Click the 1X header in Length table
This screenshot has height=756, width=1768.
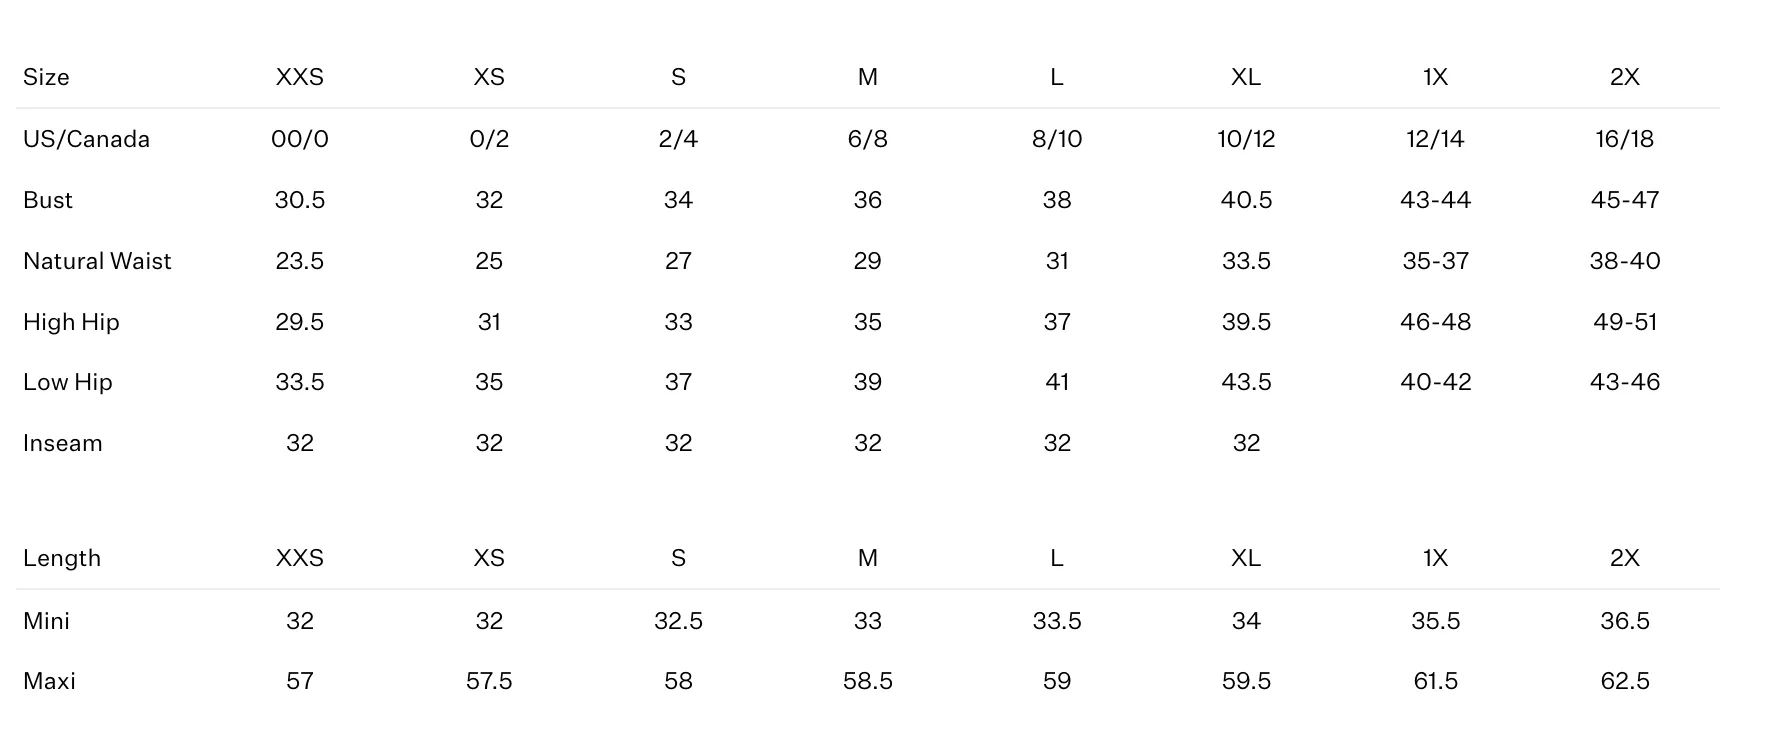pyautogui.click(x=1436, y=558)
